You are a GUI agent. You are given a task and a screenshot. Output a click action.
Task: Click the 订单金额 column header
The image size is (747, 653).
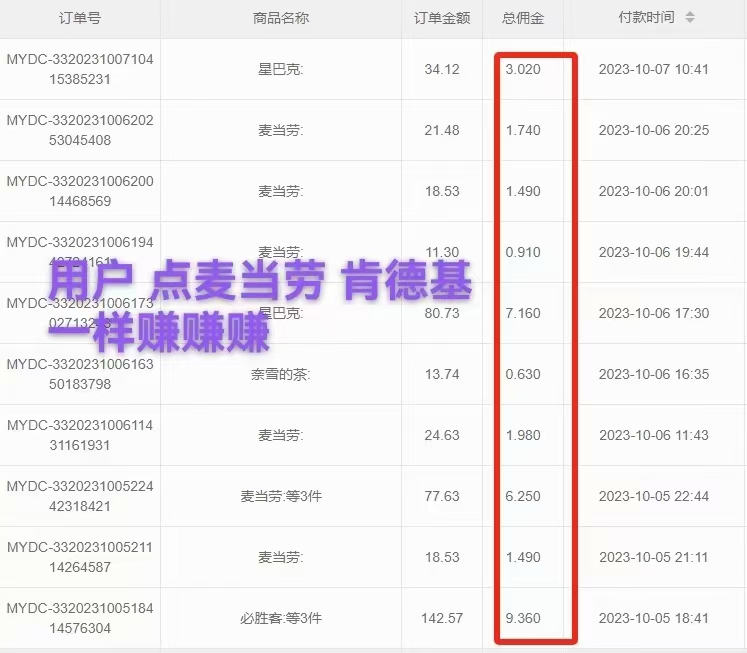442,18
